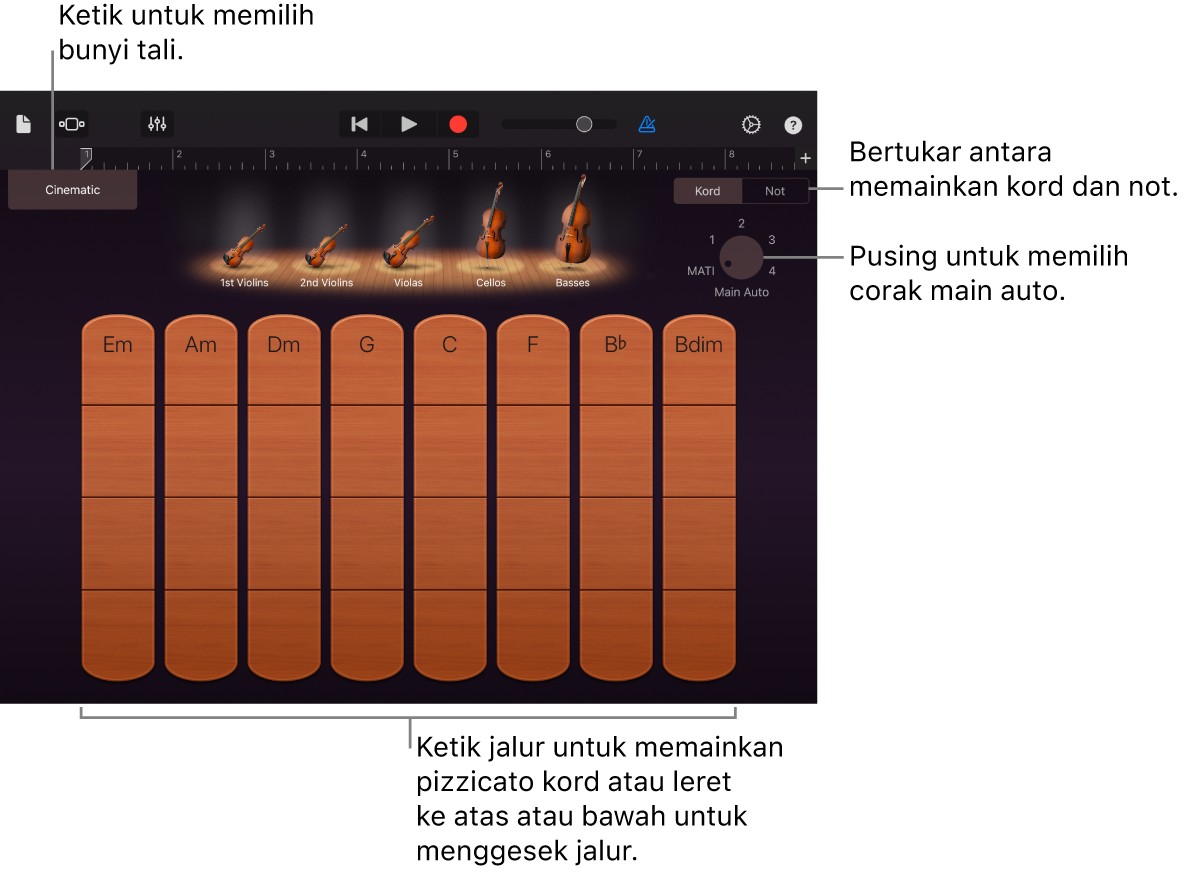Tap bottom segment of Em strip
This screenshot has width=1192, height=878.
[x=118, y=635]
